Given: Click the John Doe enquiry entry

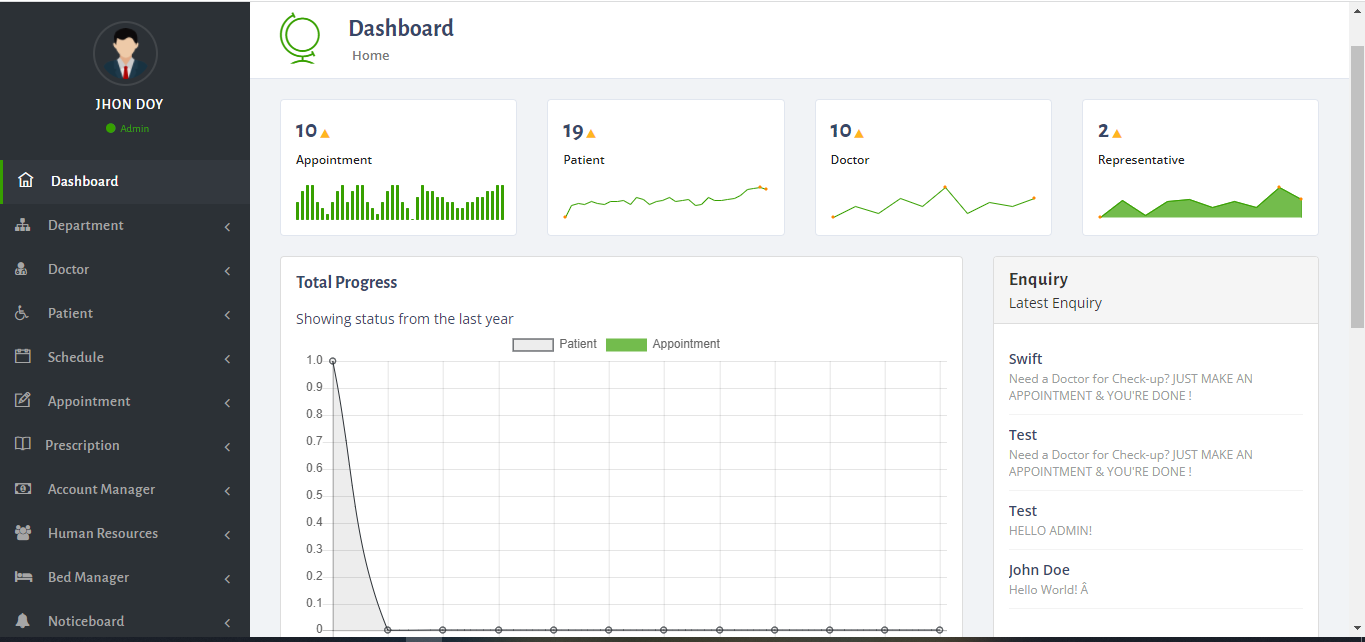Looking at the screenshot, I should (1039, 570).
